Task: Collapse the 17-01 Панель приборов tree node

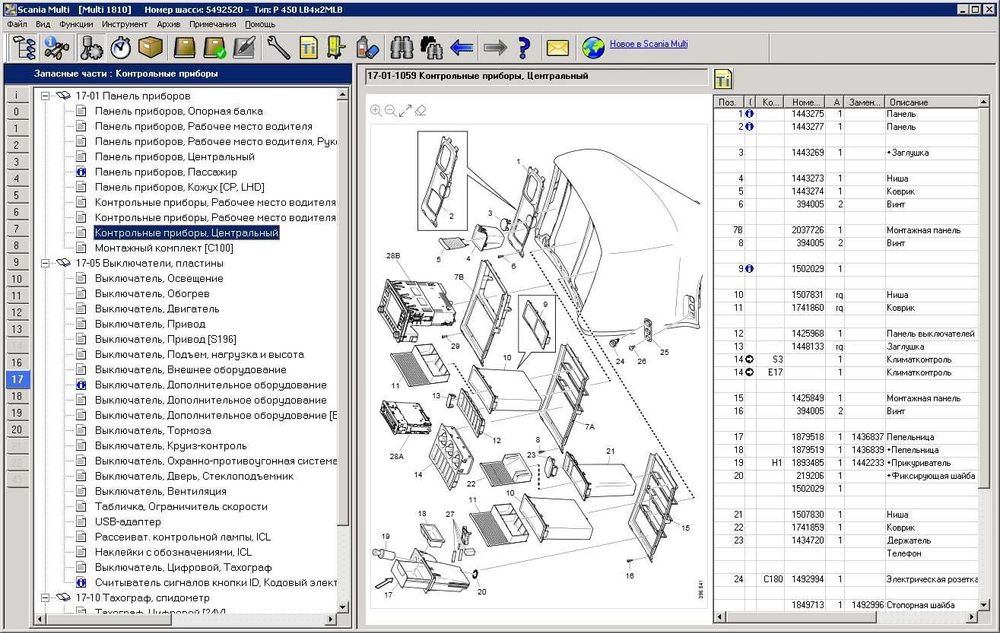Action: 45,96
